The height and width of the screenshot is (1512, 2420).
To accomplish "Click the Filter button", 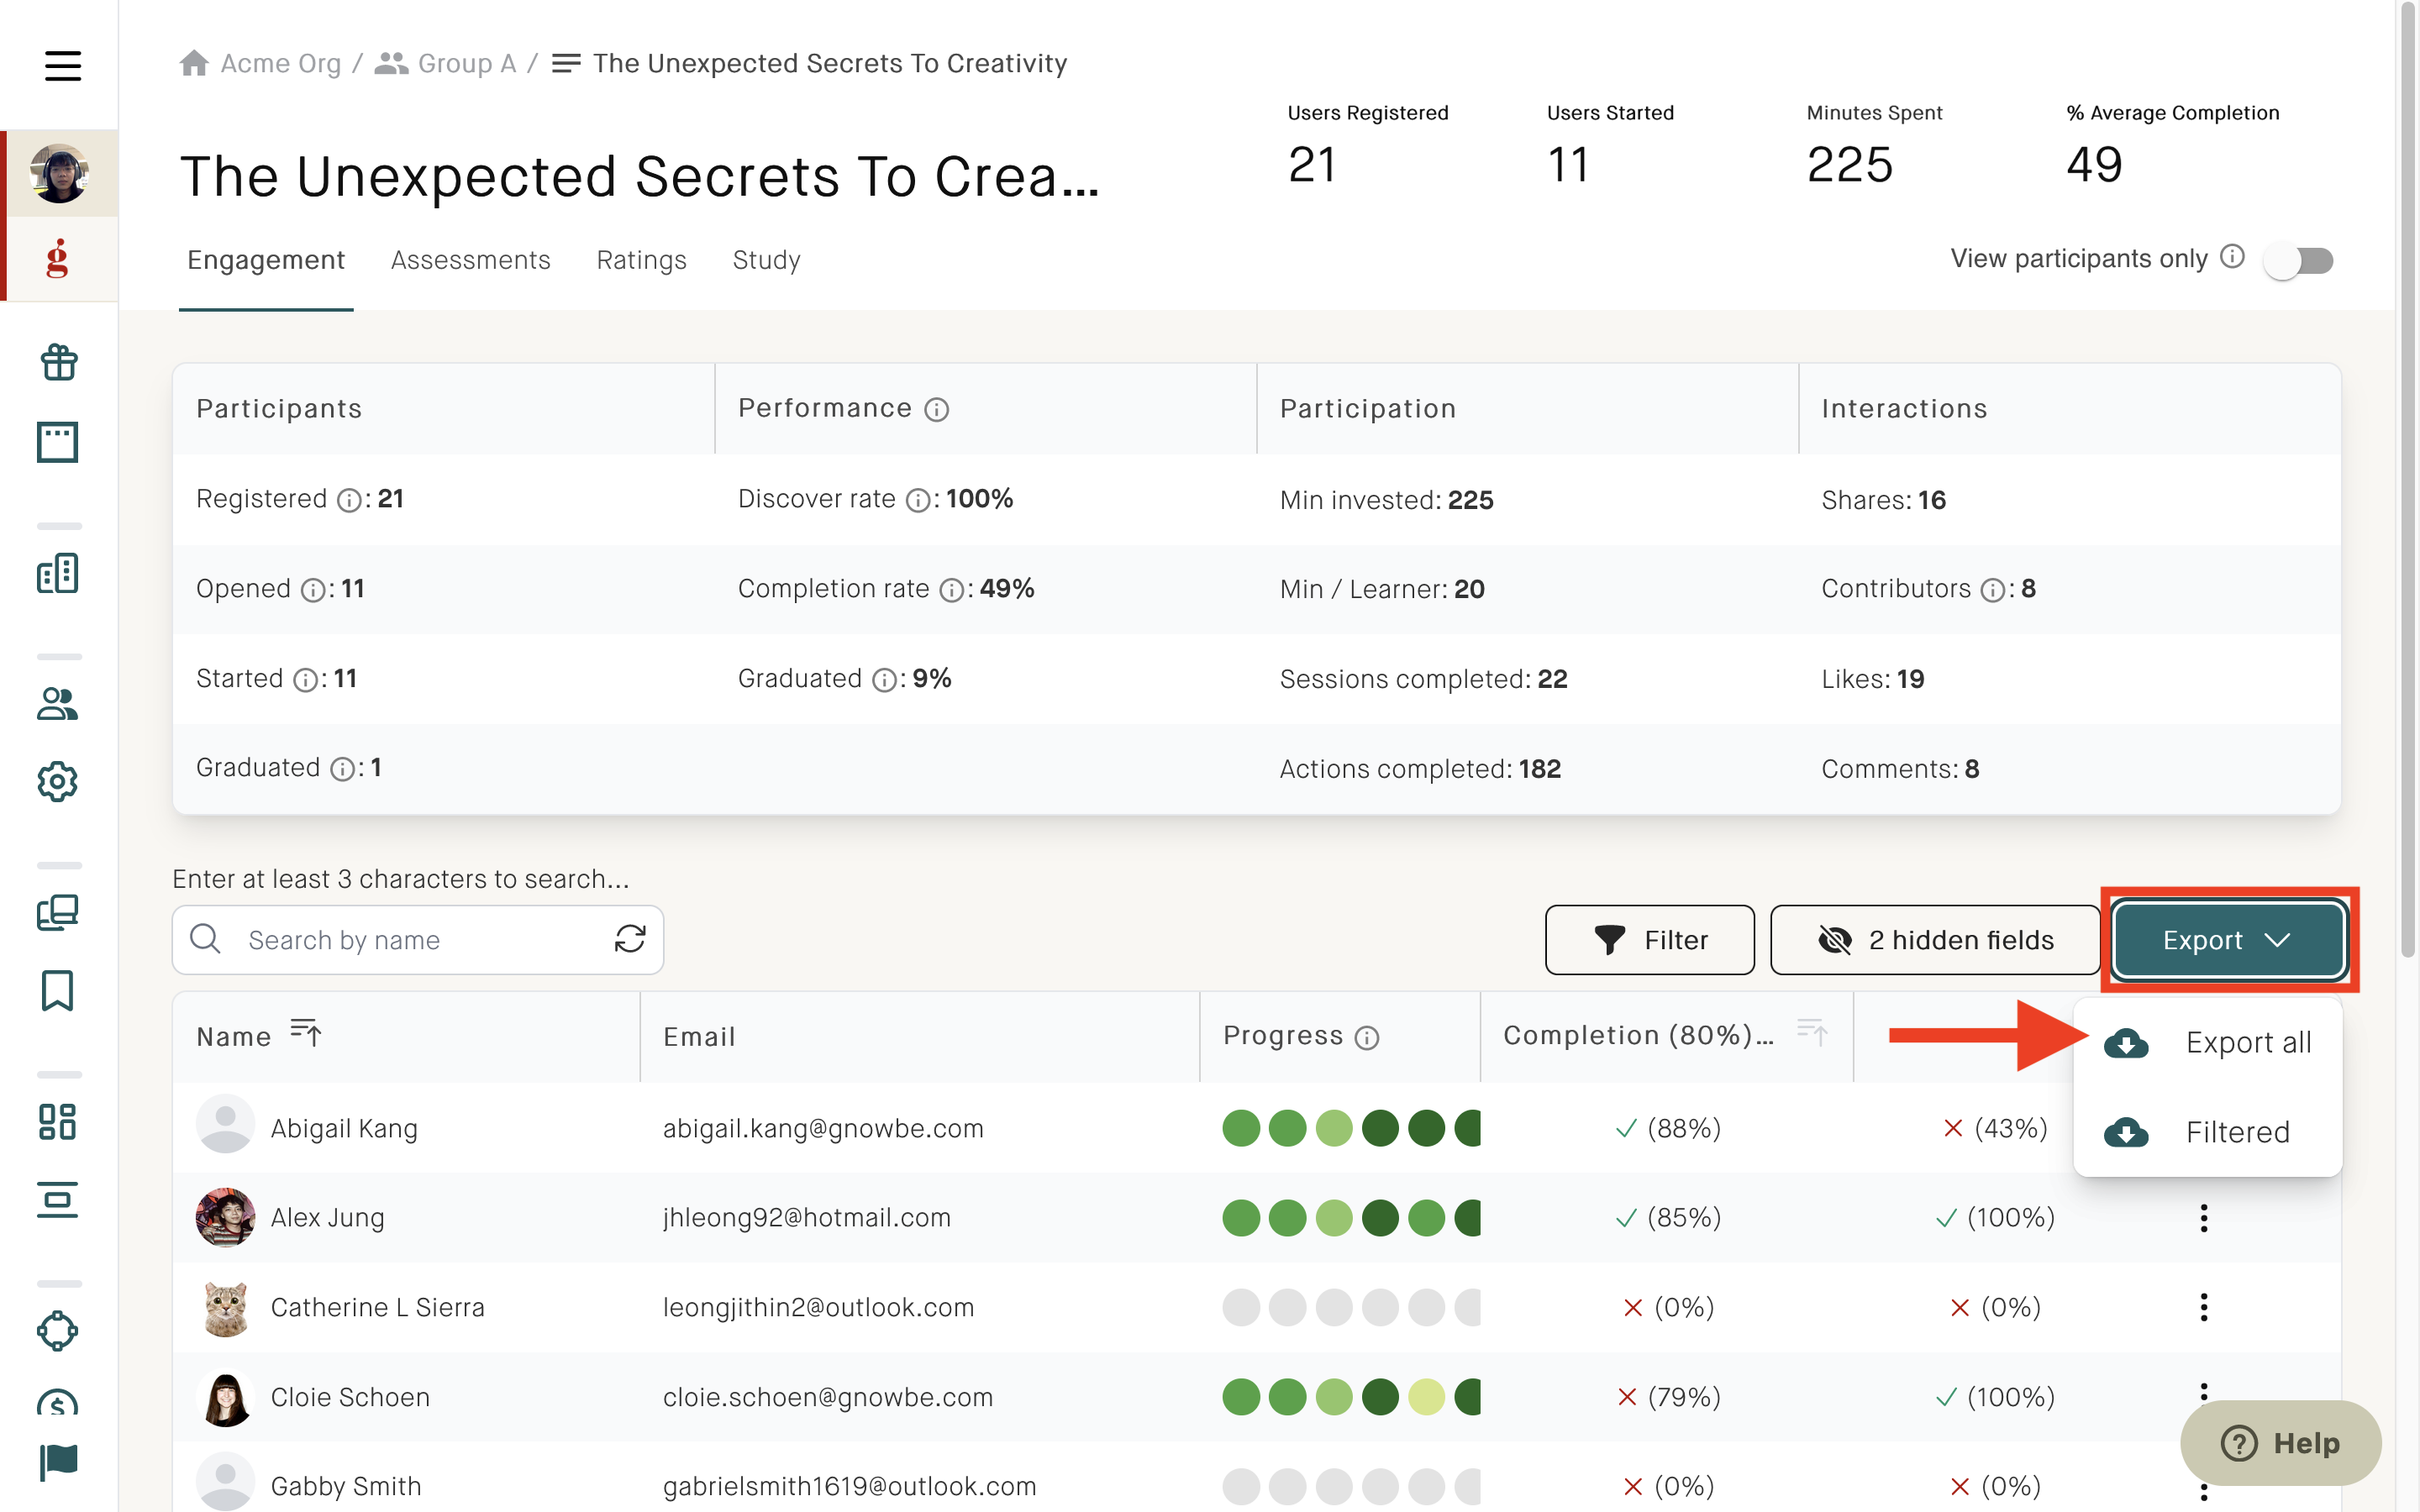I will pyautogui.click(x=1649, y=940).
